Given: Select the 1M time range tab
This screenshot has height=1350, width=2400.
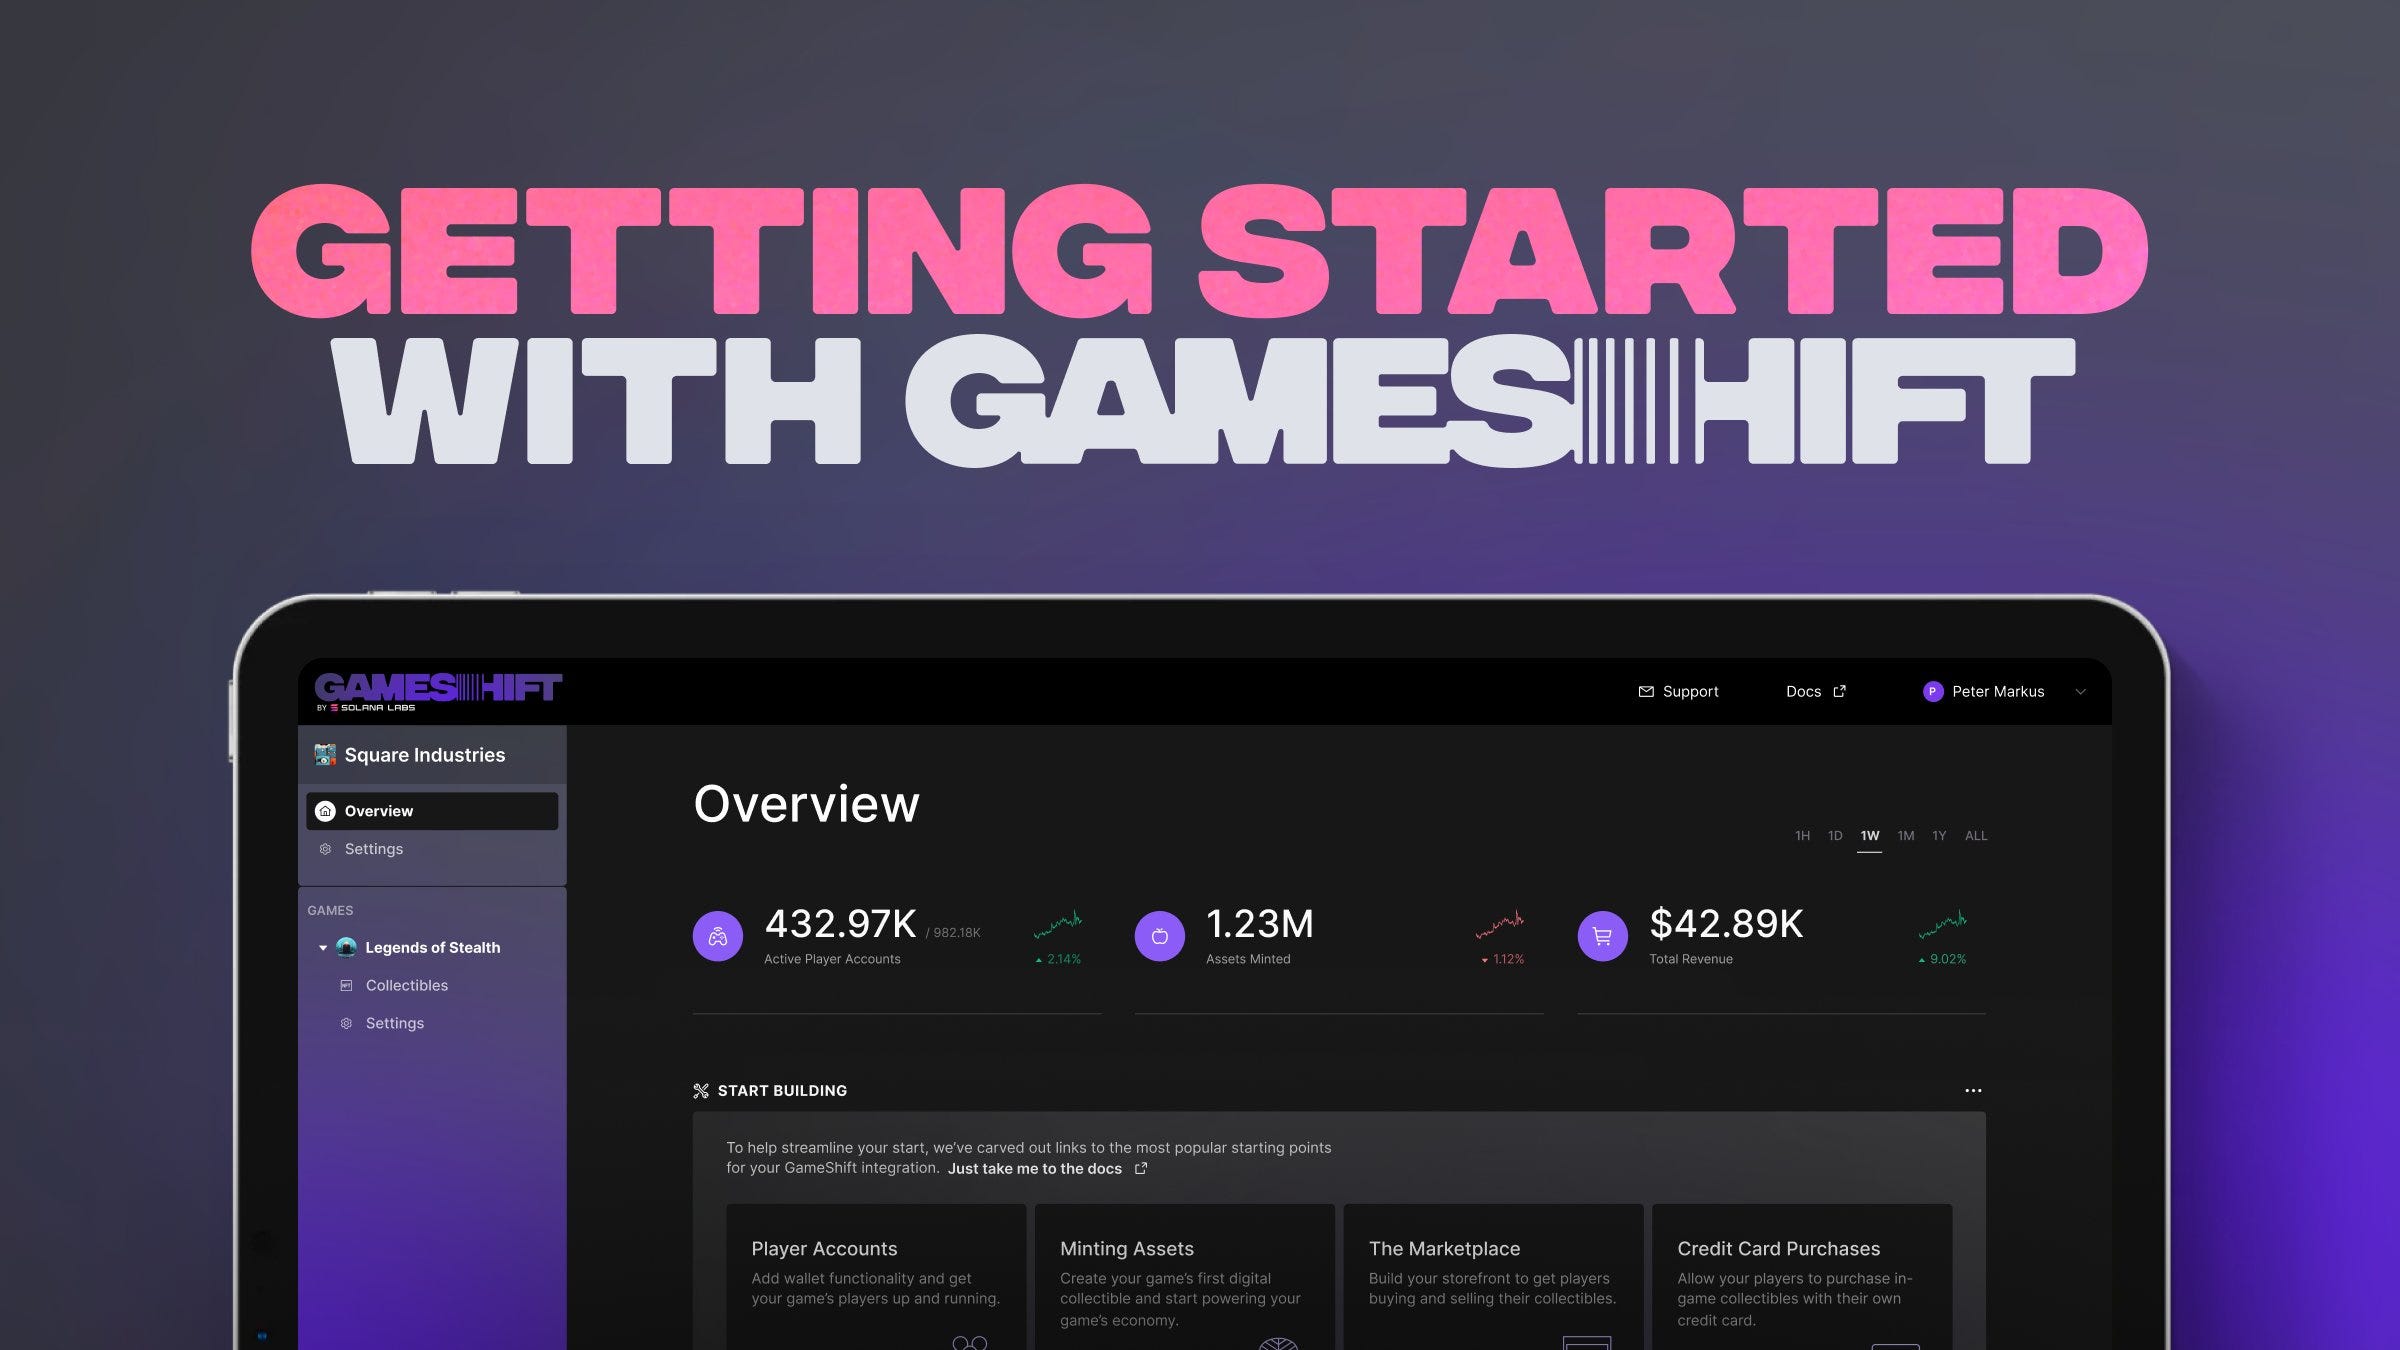Looking at the screenshot, I should (x=1906, y=835).
